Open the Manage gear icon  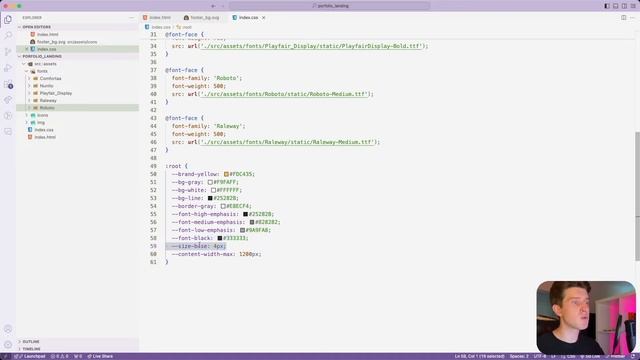tap(8, 344)
